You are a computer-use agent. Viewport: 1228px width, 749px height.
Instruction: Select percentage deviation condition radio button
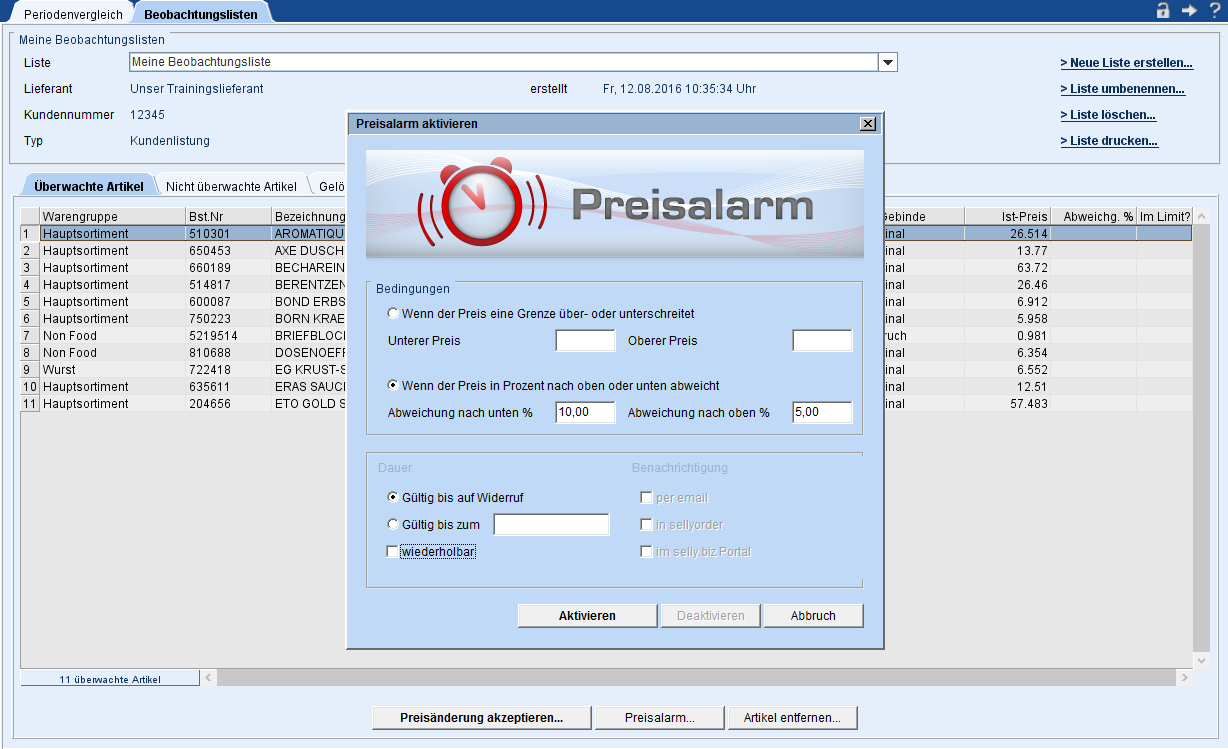[393, 385]
